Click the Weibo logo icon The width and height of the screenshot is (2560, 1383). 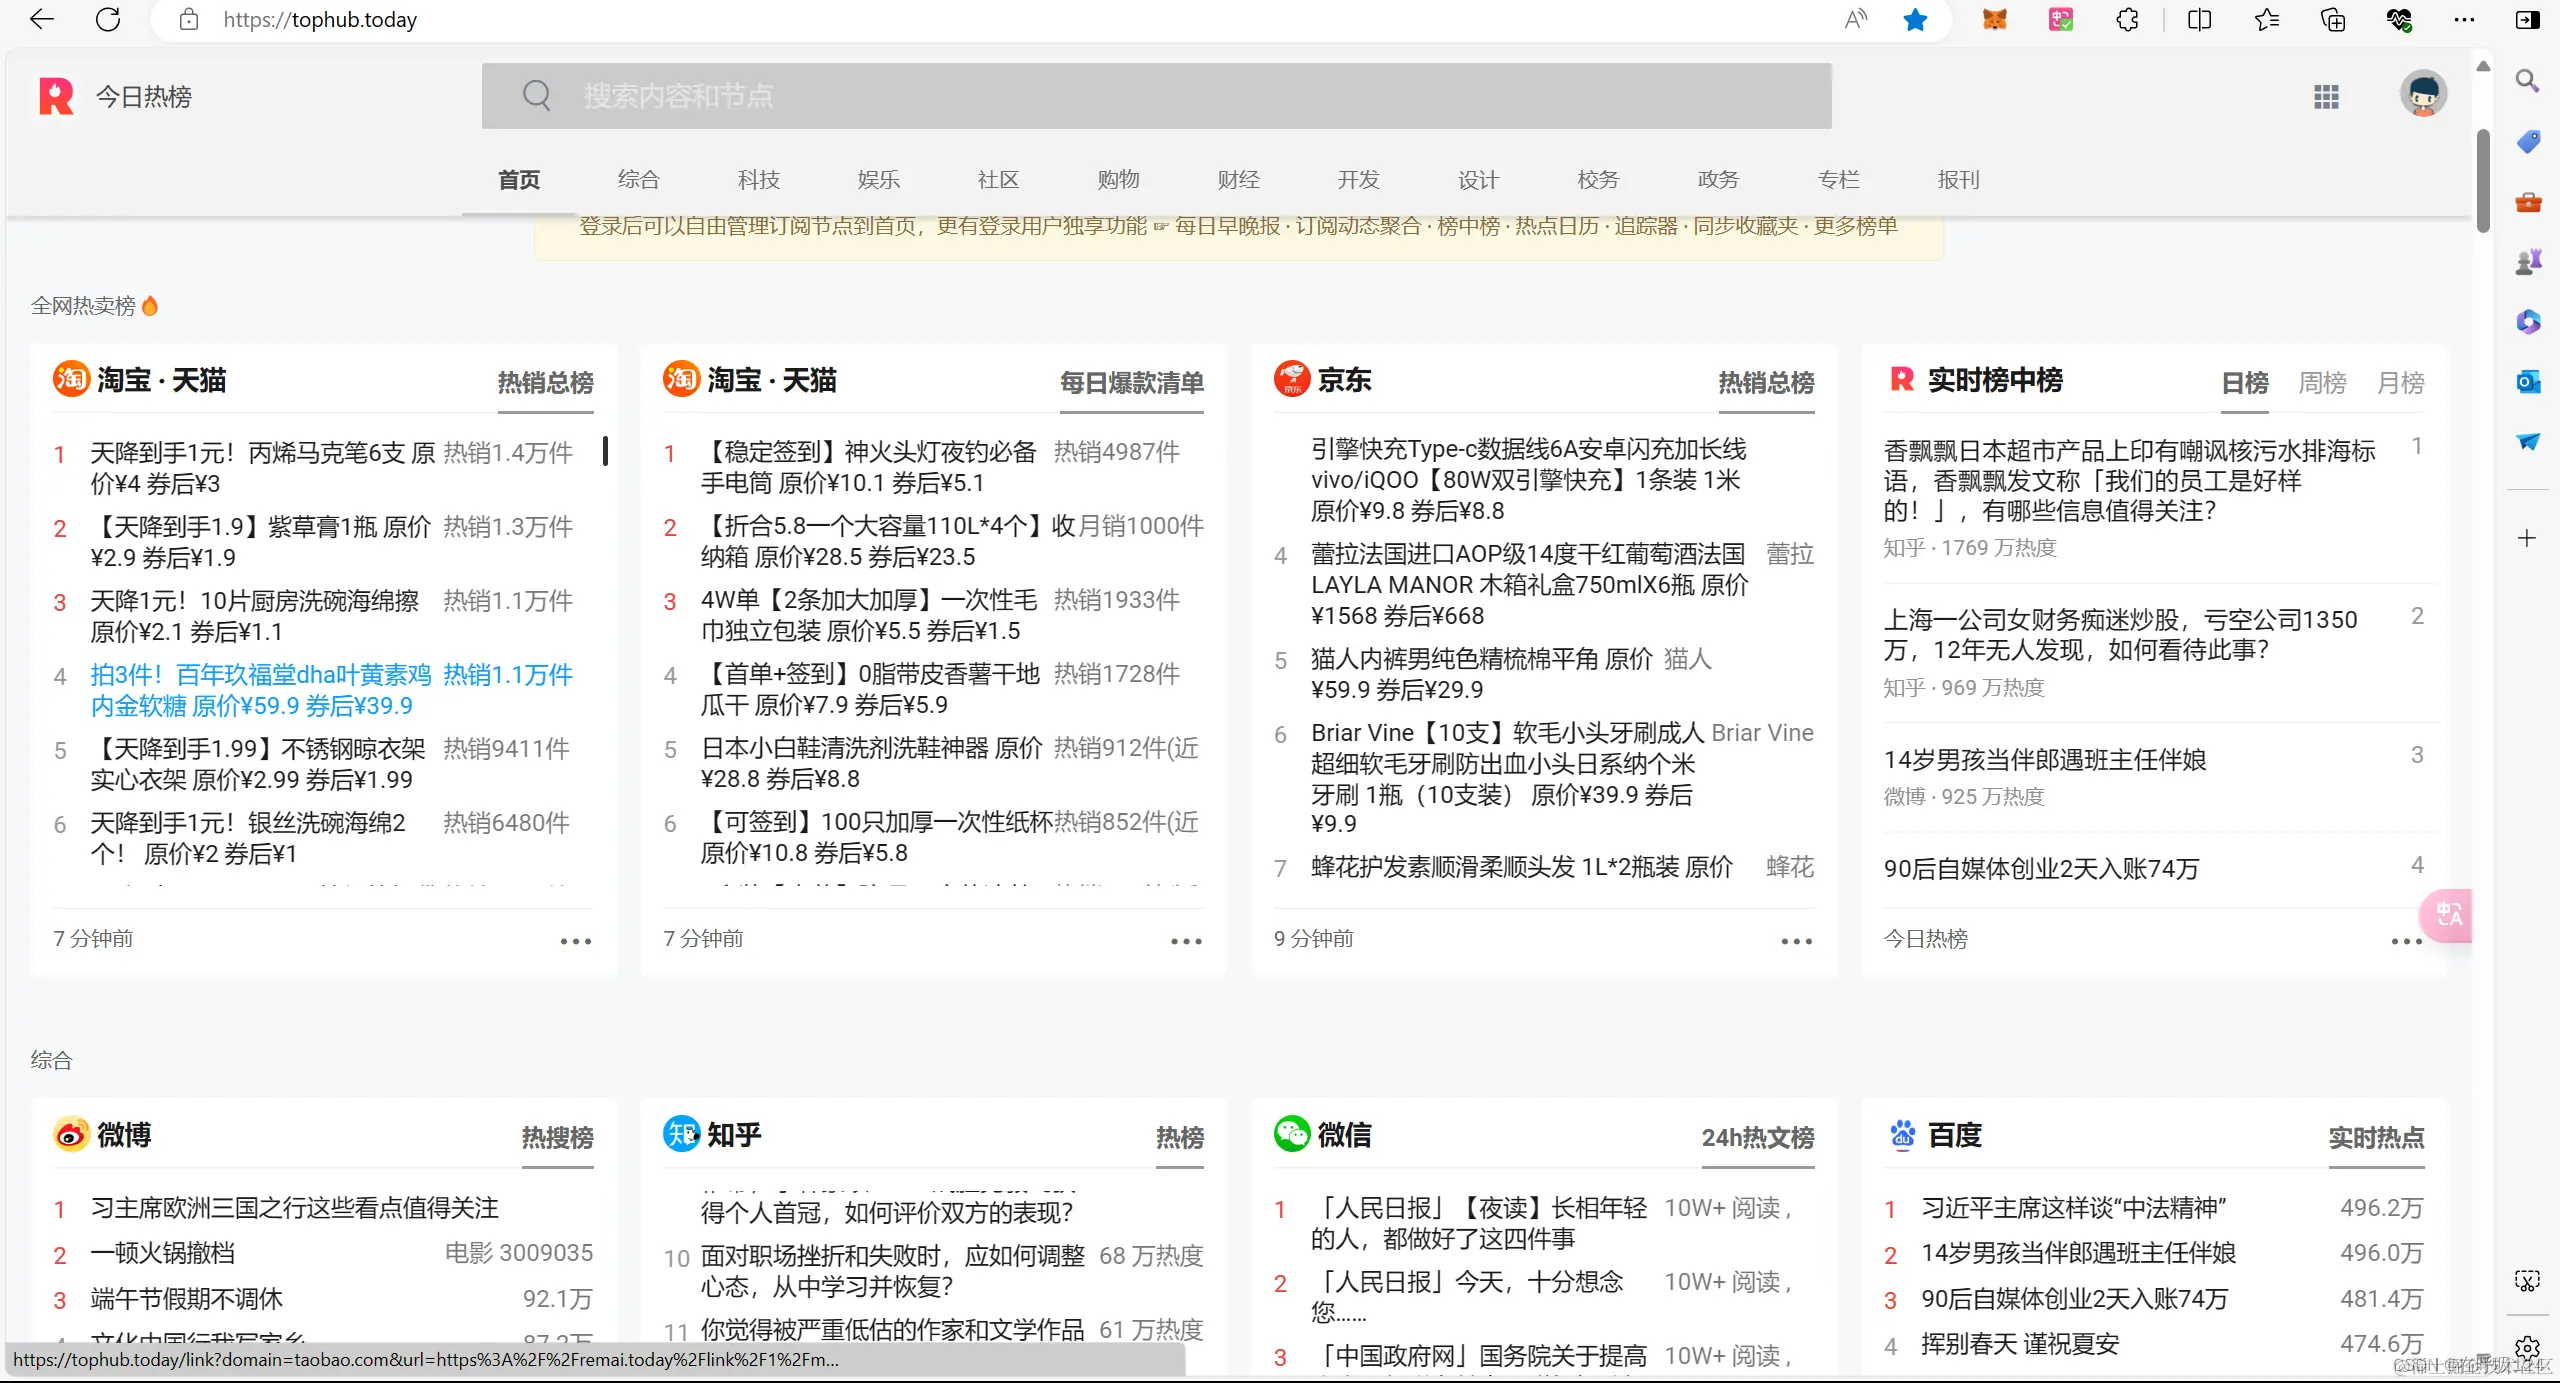(71, 1134)
